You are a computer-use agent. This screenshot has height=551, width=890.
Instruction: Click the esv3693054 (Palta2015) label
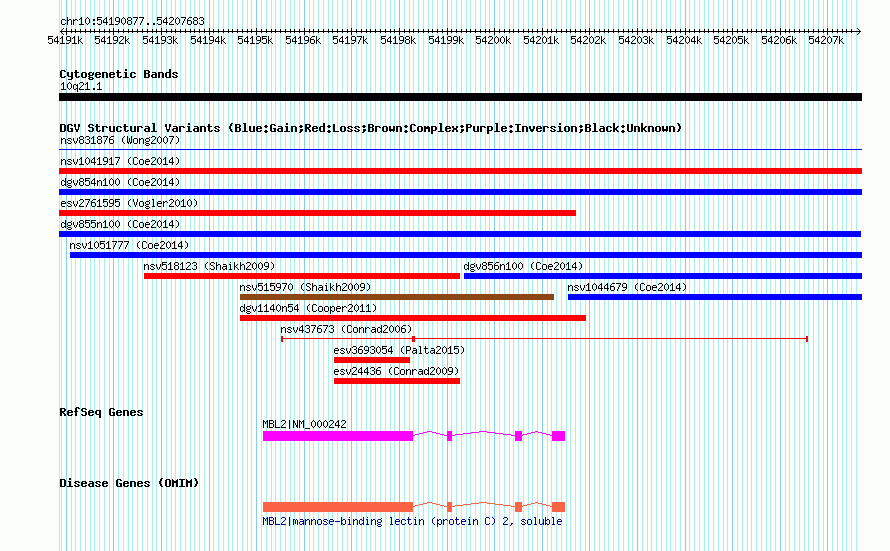pos(399,350)
